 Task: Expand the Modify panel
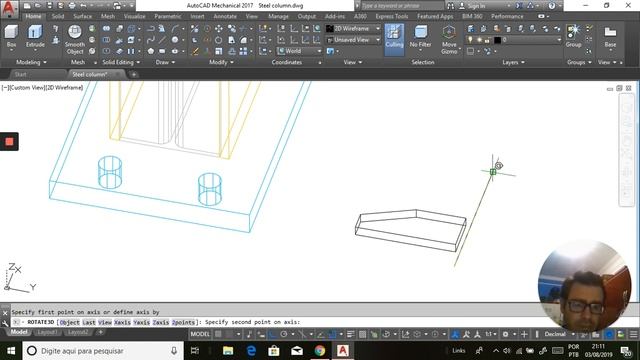pos(221,62)
